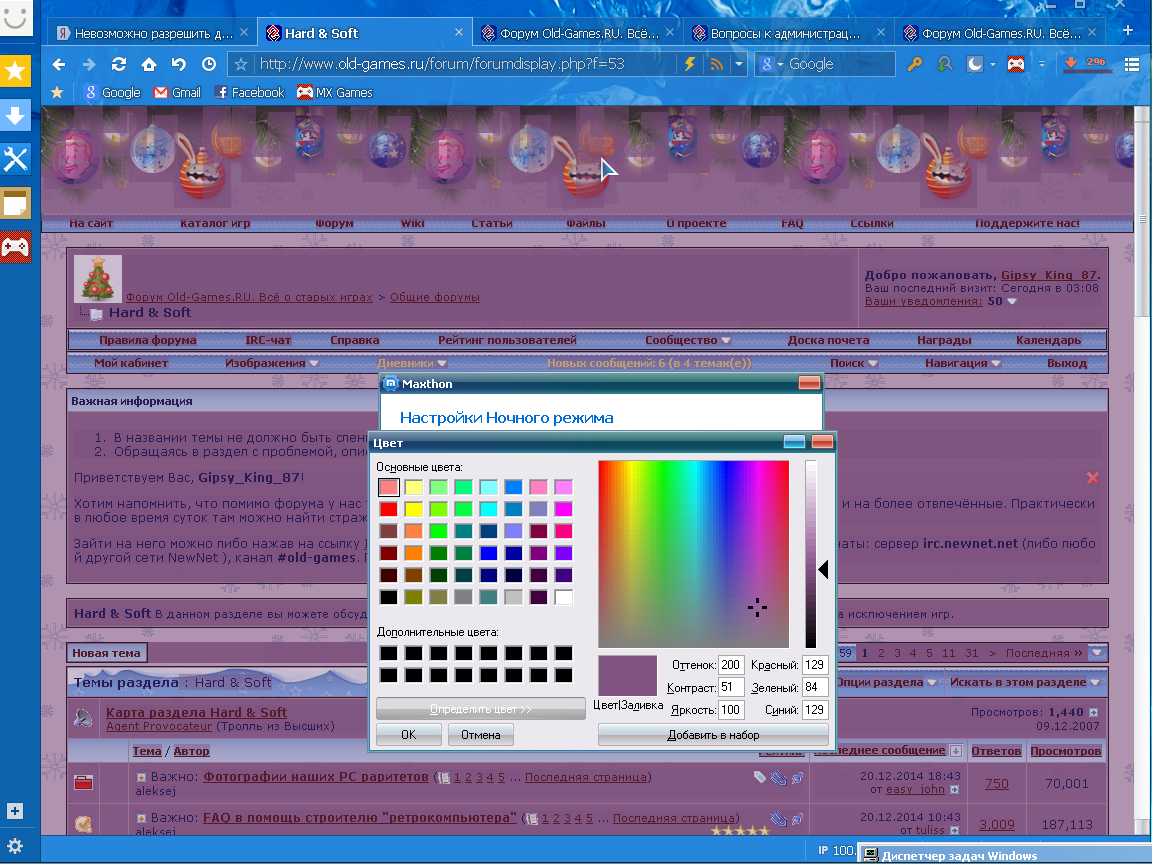Open the gamepad icon in the sidebar
1152x864 pixels.
click(x=15, y=248)
